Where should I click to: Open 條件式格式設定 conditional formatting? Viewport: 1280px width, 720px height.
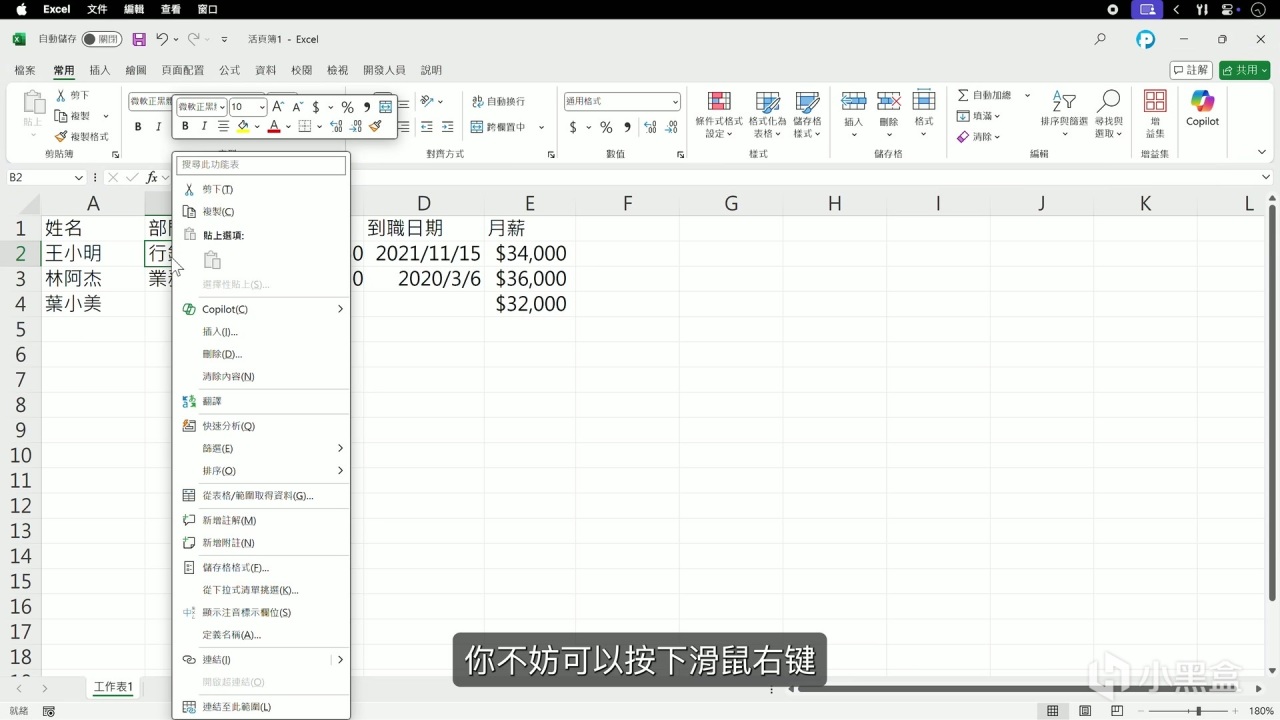(718, 115)
